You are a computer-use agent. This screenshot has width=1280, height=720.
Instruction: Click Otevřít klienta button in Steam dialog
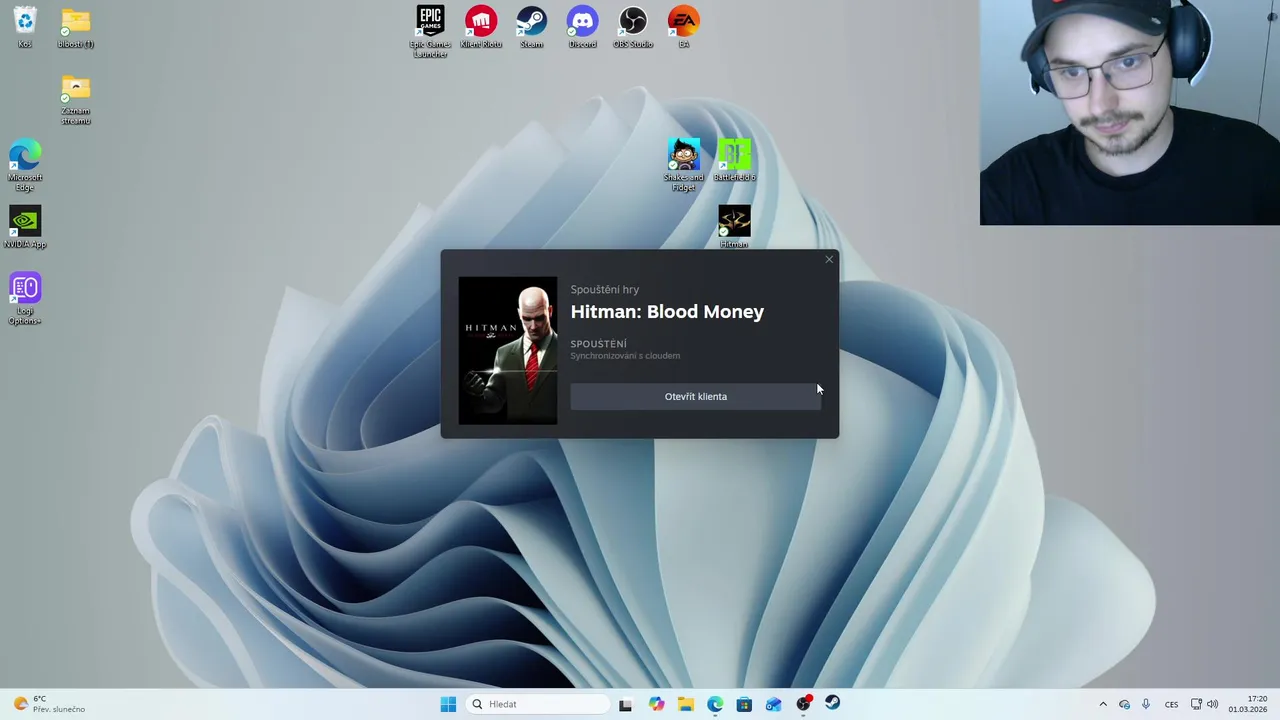click(696, 396)
